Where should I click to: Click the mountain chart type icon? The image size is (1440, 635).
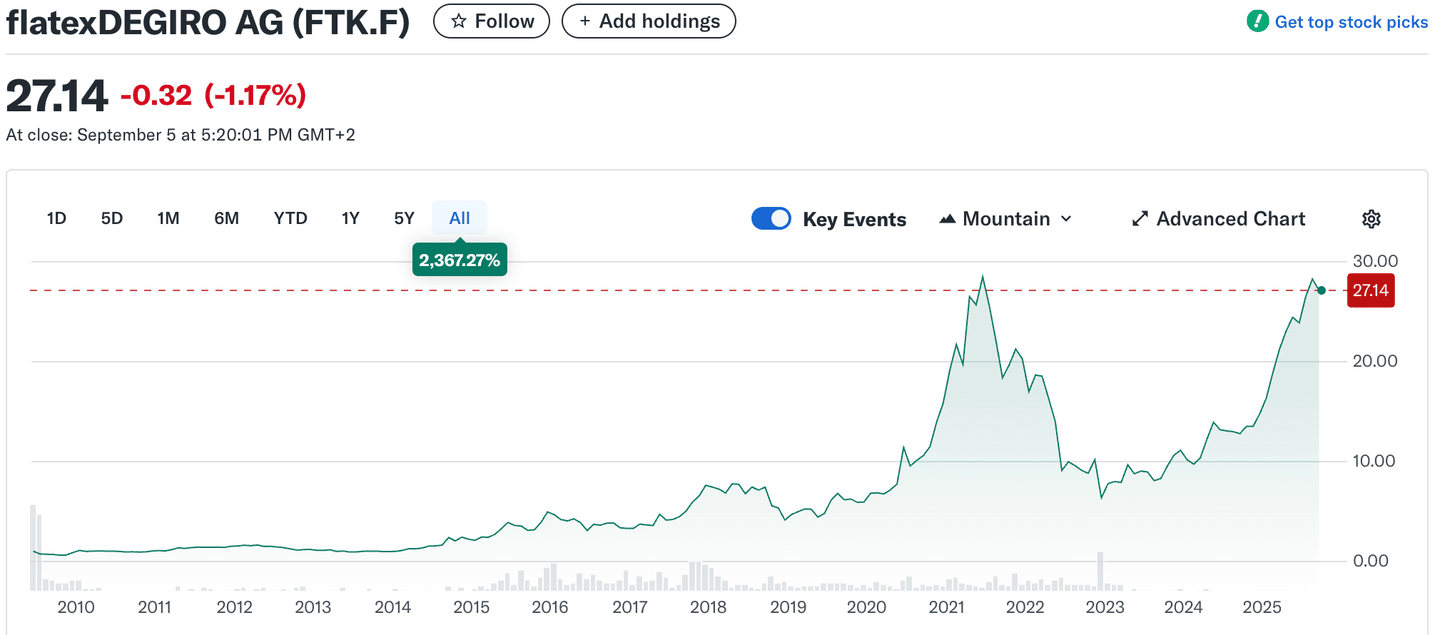click(947, 219)
